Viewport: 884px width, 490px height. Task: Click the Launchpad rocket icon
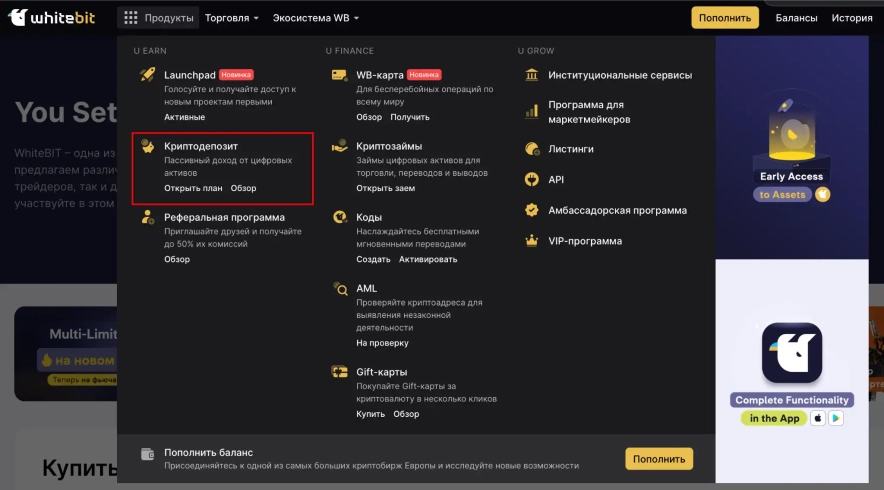(147, 75)
